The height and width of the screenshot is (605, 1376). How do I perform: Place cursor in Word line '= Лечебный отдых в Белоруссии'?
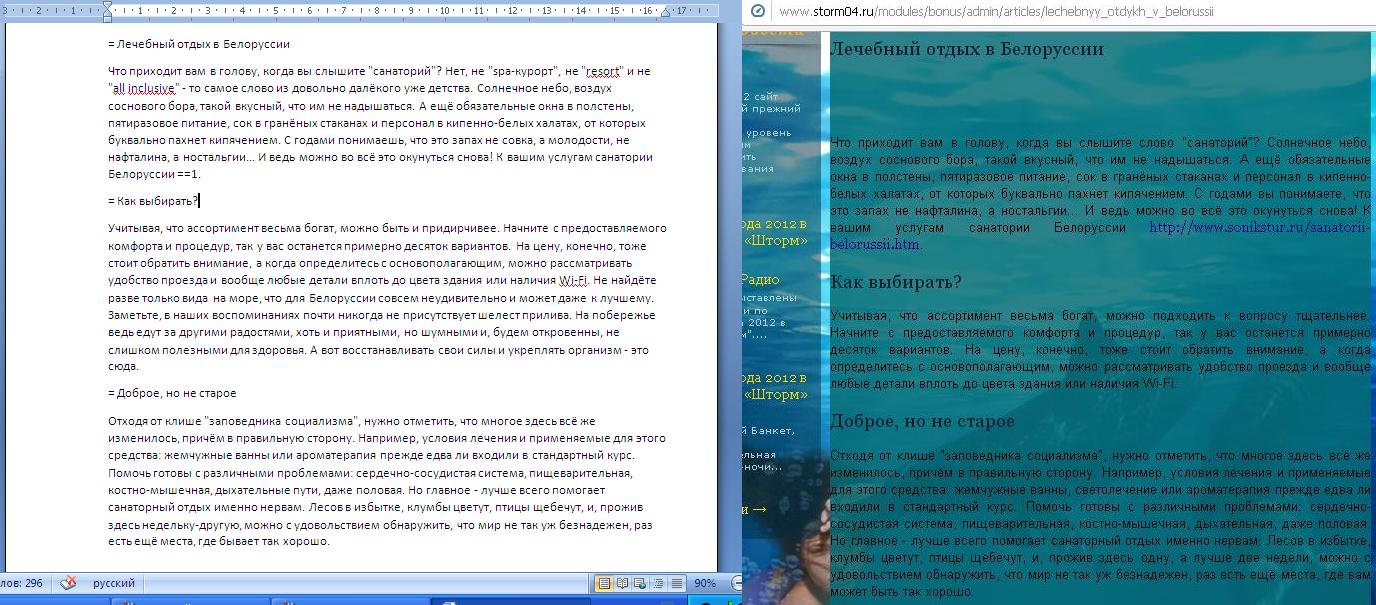tap(199, 45)
